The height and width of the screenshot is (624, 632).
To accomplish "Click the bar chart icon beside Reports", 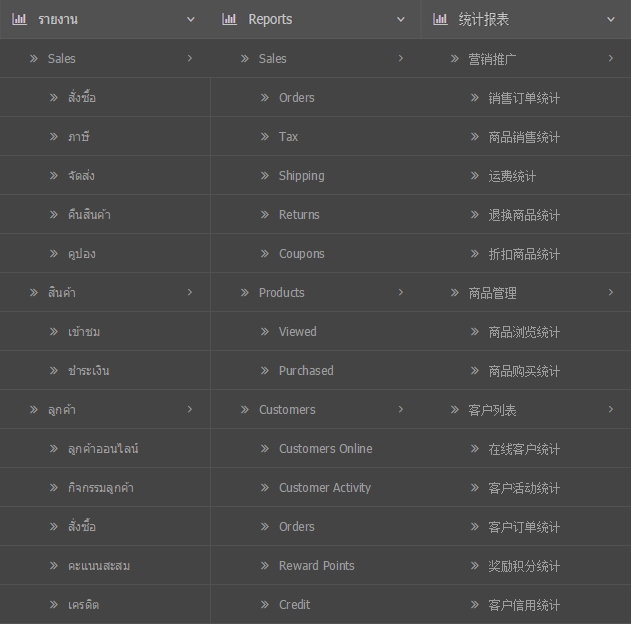I will (230, 19).
